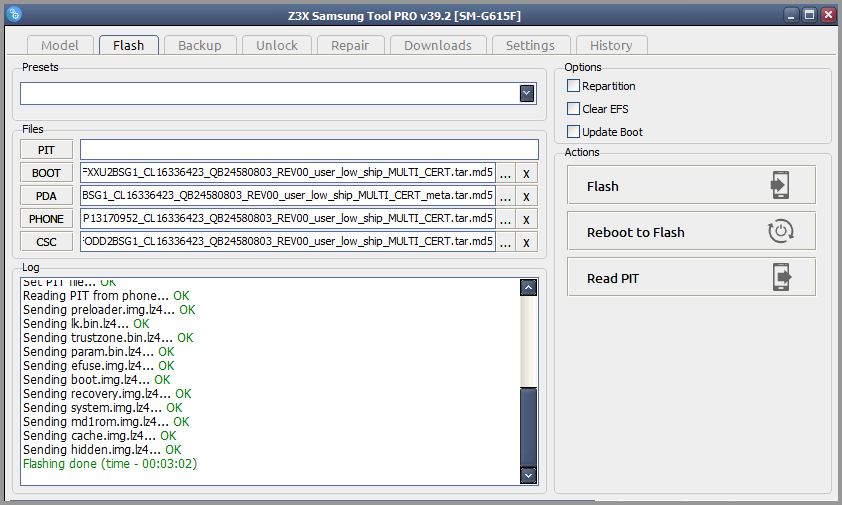Click the BOOT file path field
The height and width of the screenshot is (505, 842).
[x=288, y=173]
